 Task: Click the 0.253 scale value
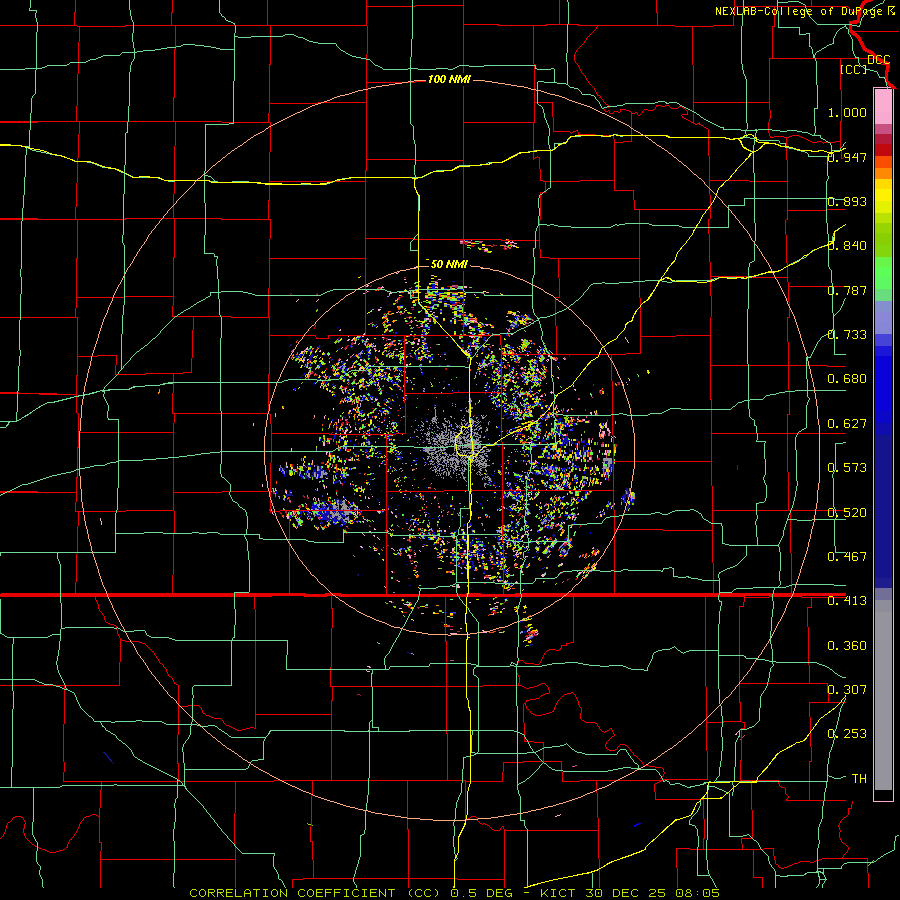[847, 734]
